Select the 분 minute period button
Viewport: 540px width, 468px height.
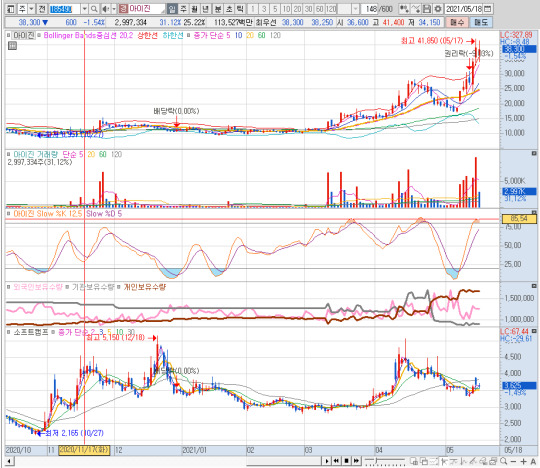click(x=218, y=9)
